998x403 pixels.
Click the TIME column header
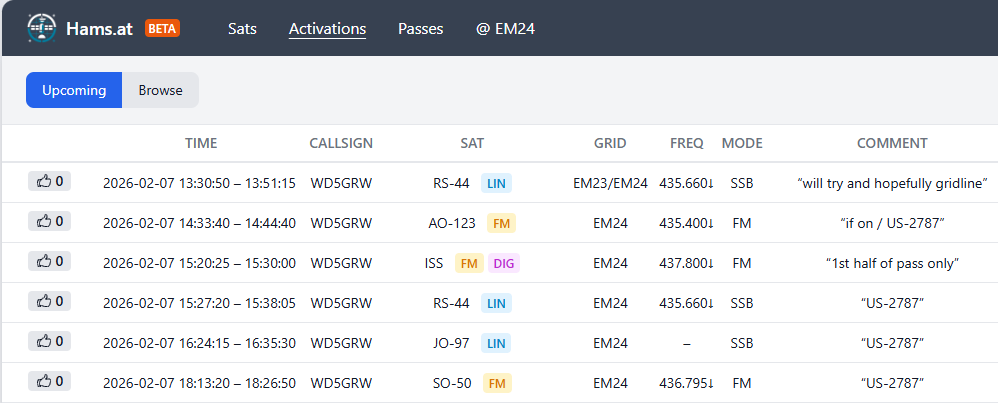[201, 143]
